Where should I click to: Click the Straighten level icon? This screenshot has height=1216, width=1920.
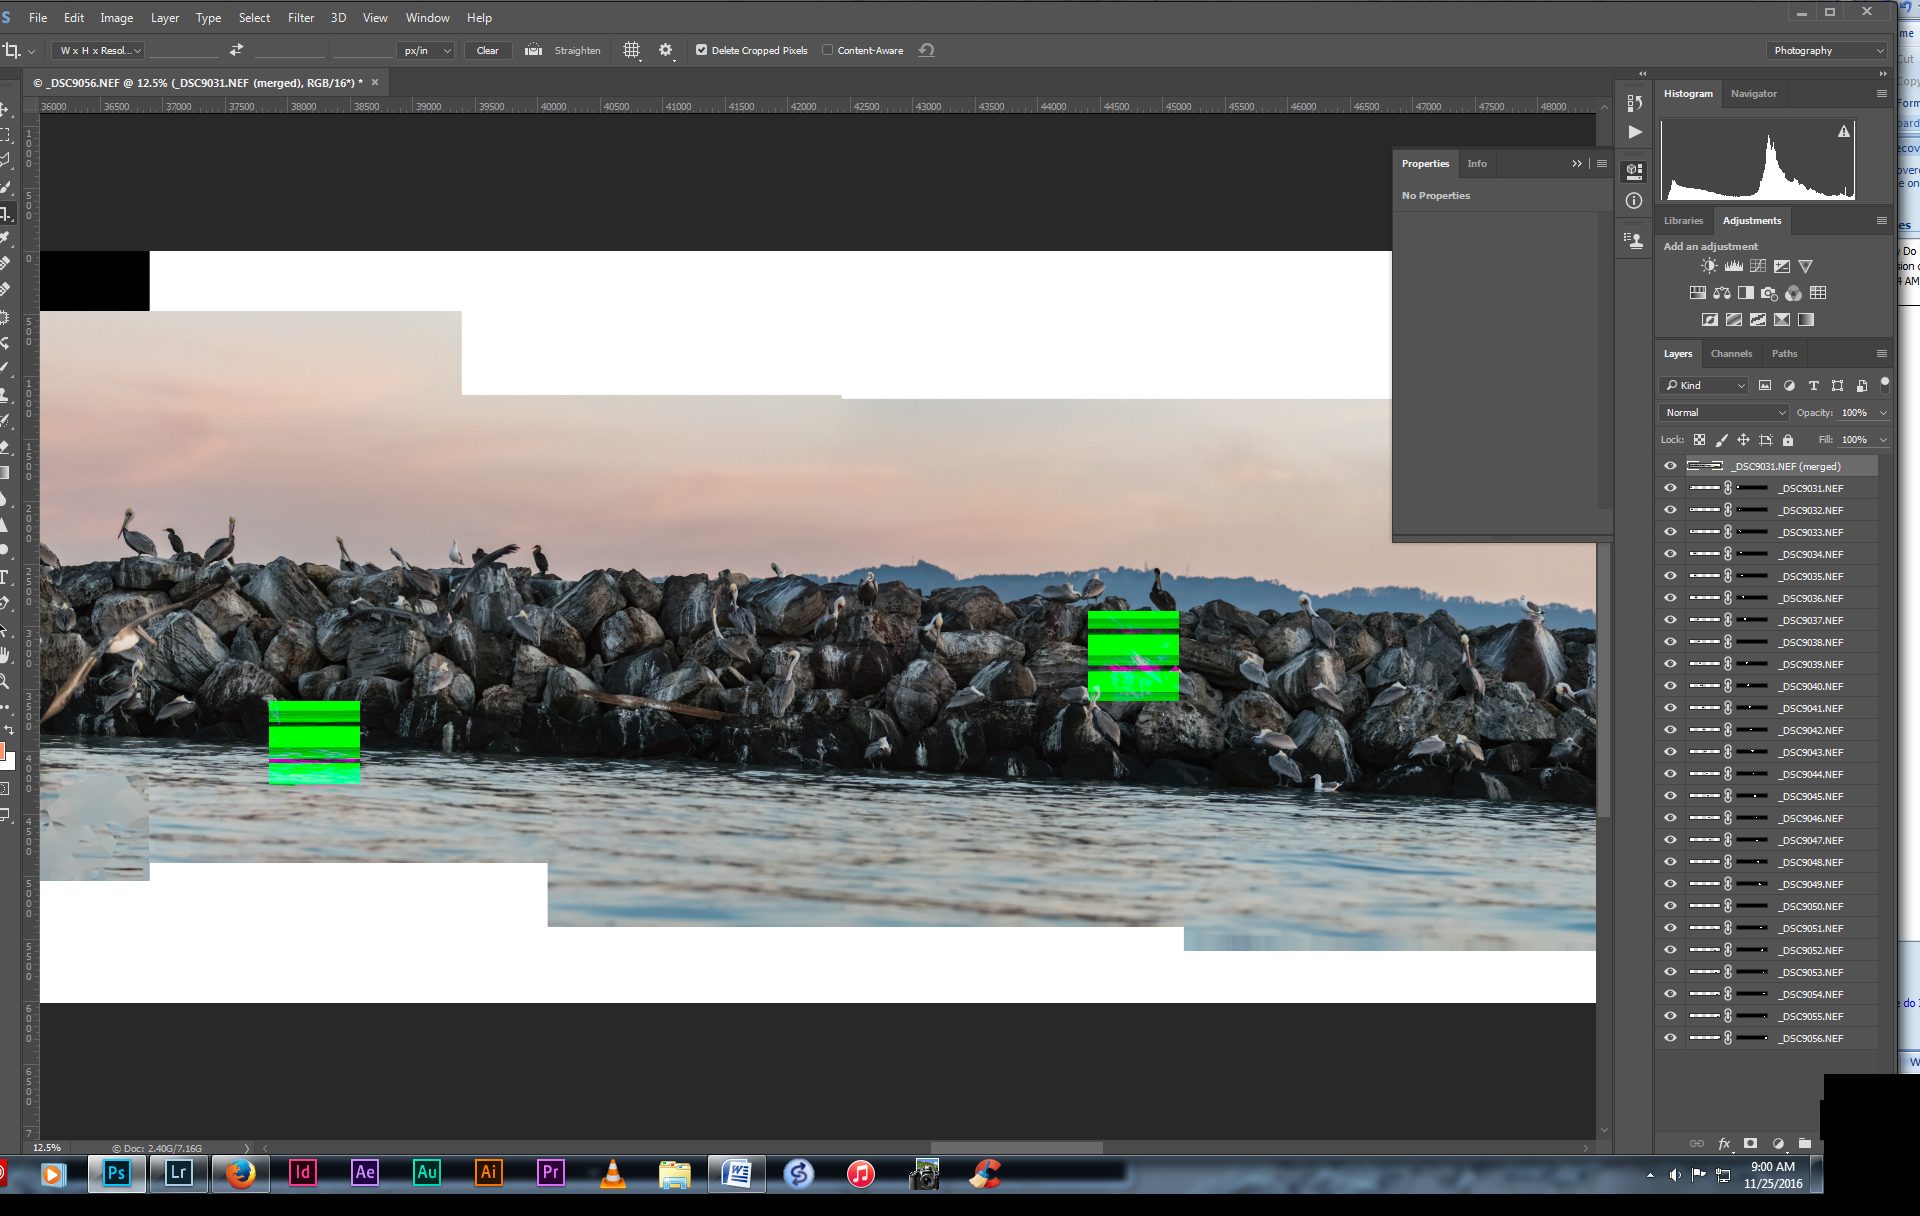coord(534,50)
